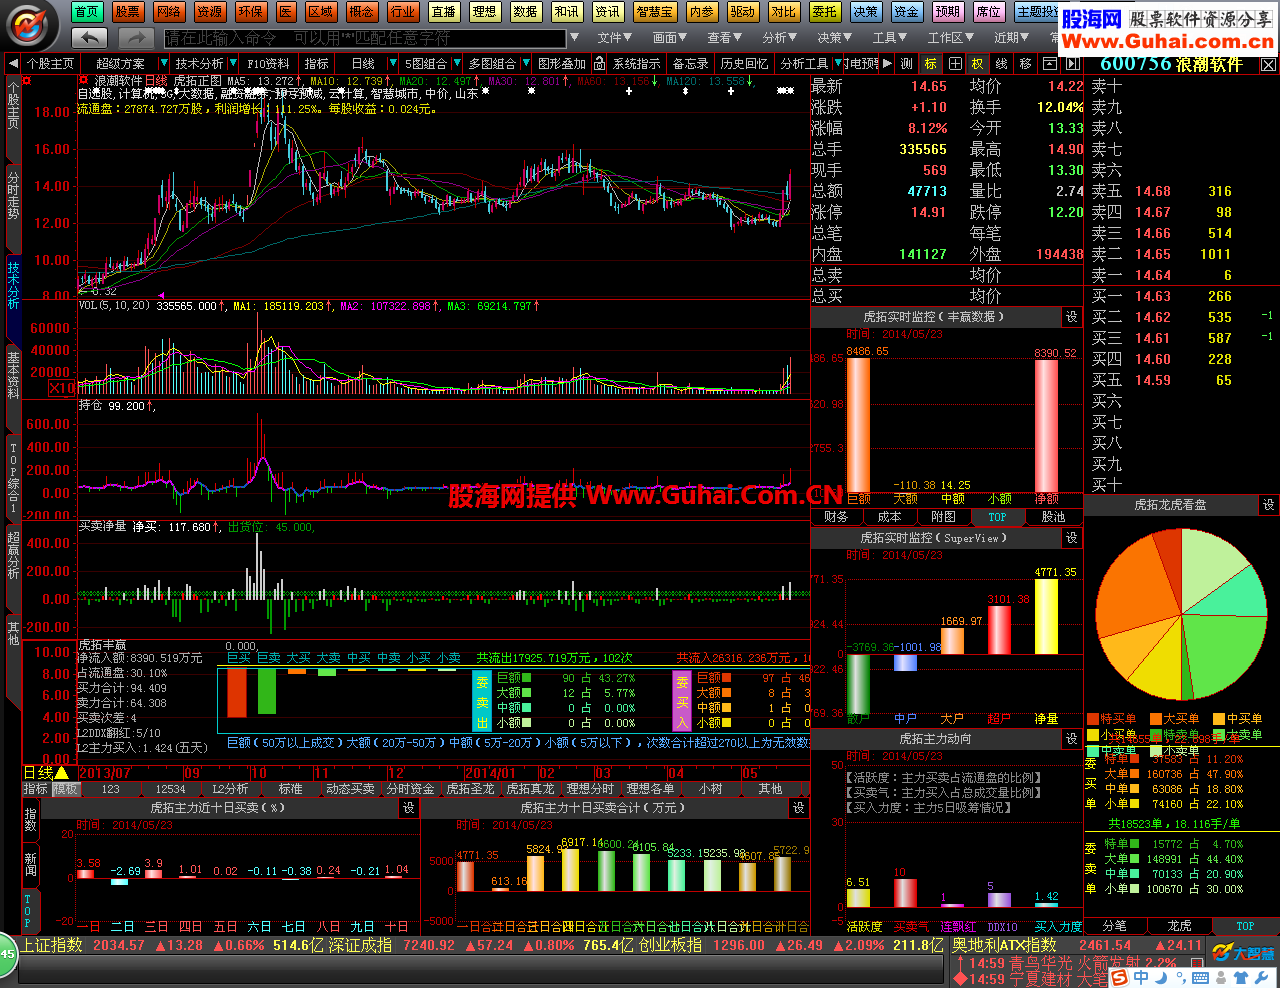Click the crosshair grid toolbar icon
The image size is (1280, 988).
[955, 63]
